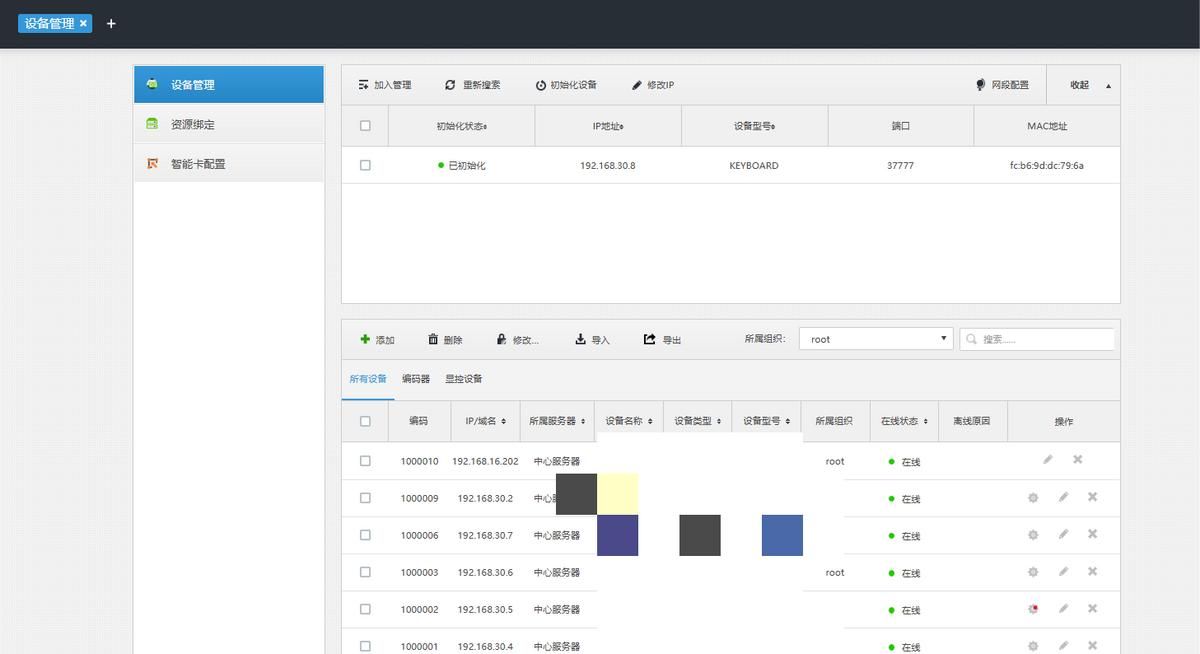Sort upper table by 设备型号 column

point(755,126)
